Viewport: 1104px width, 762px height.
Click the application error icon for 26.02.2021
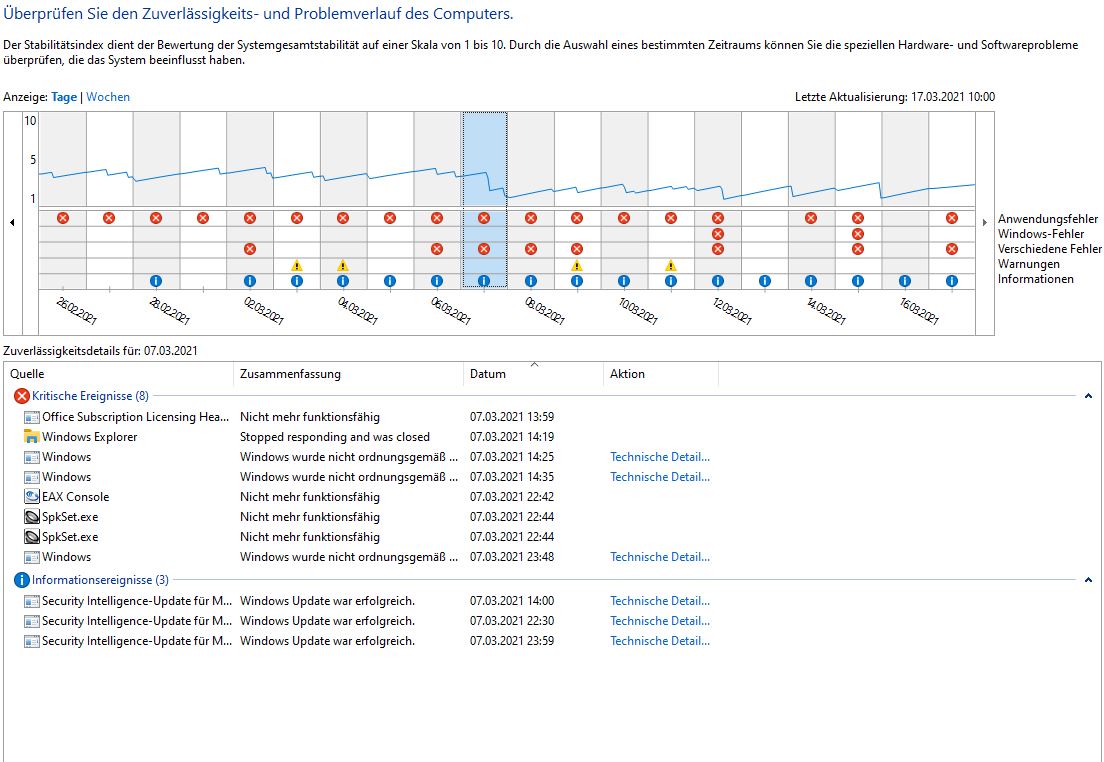coord(63,218)
